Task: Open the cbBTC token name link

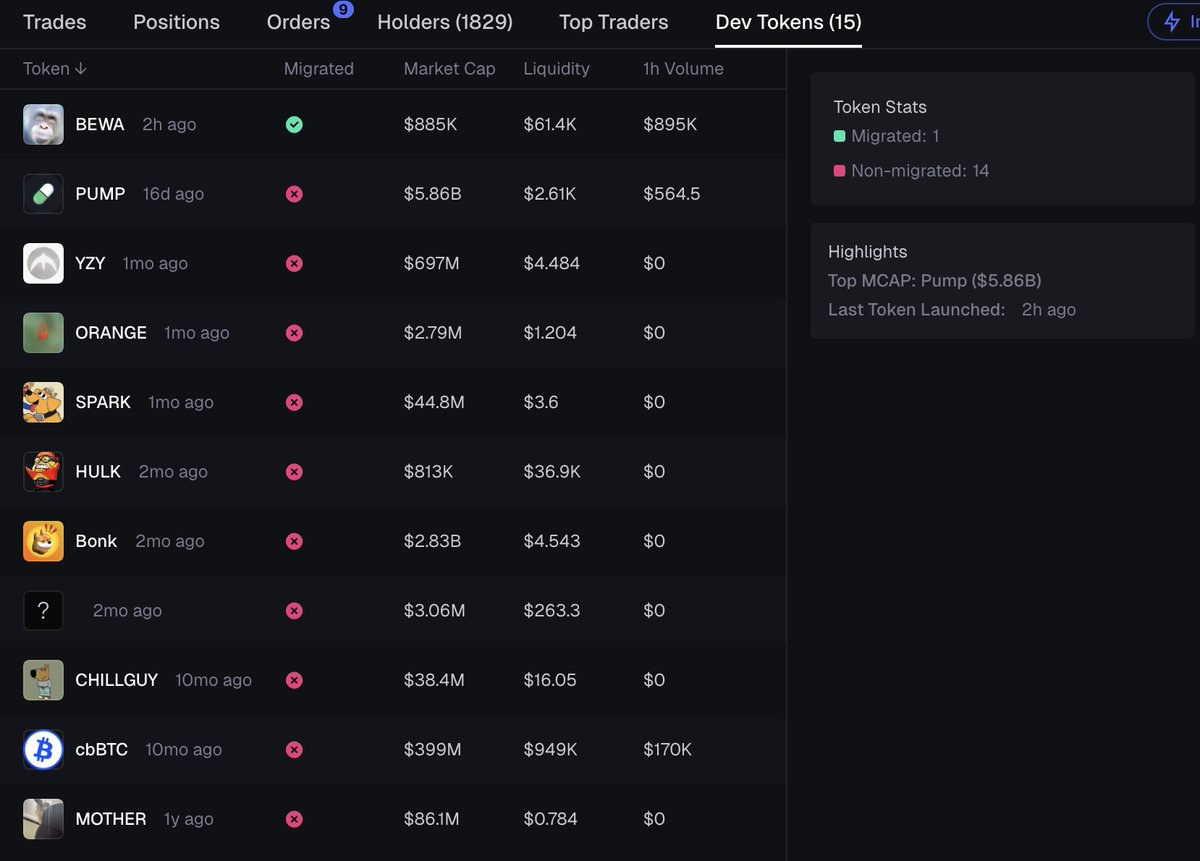Action: [102, 750]
